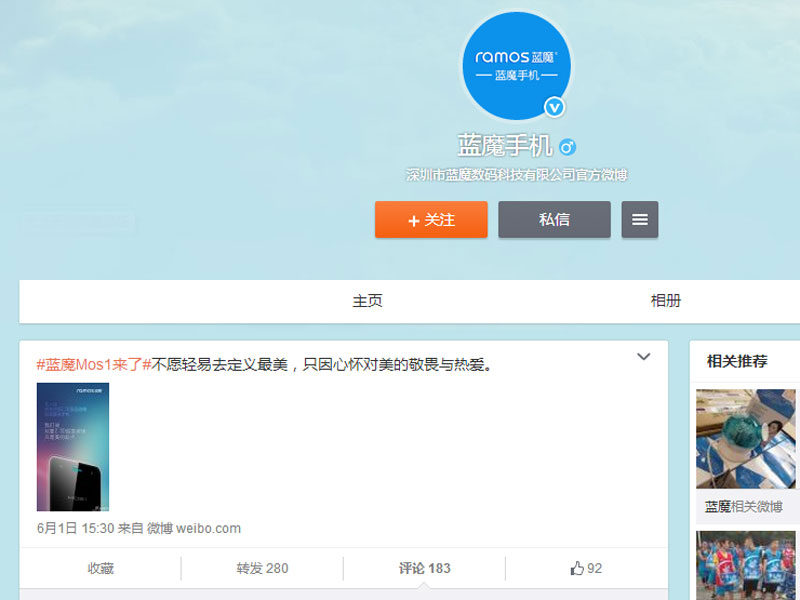Screen dimensions: 800x600
Task: Switch to the 相册 tab
Action: (666, 301)
